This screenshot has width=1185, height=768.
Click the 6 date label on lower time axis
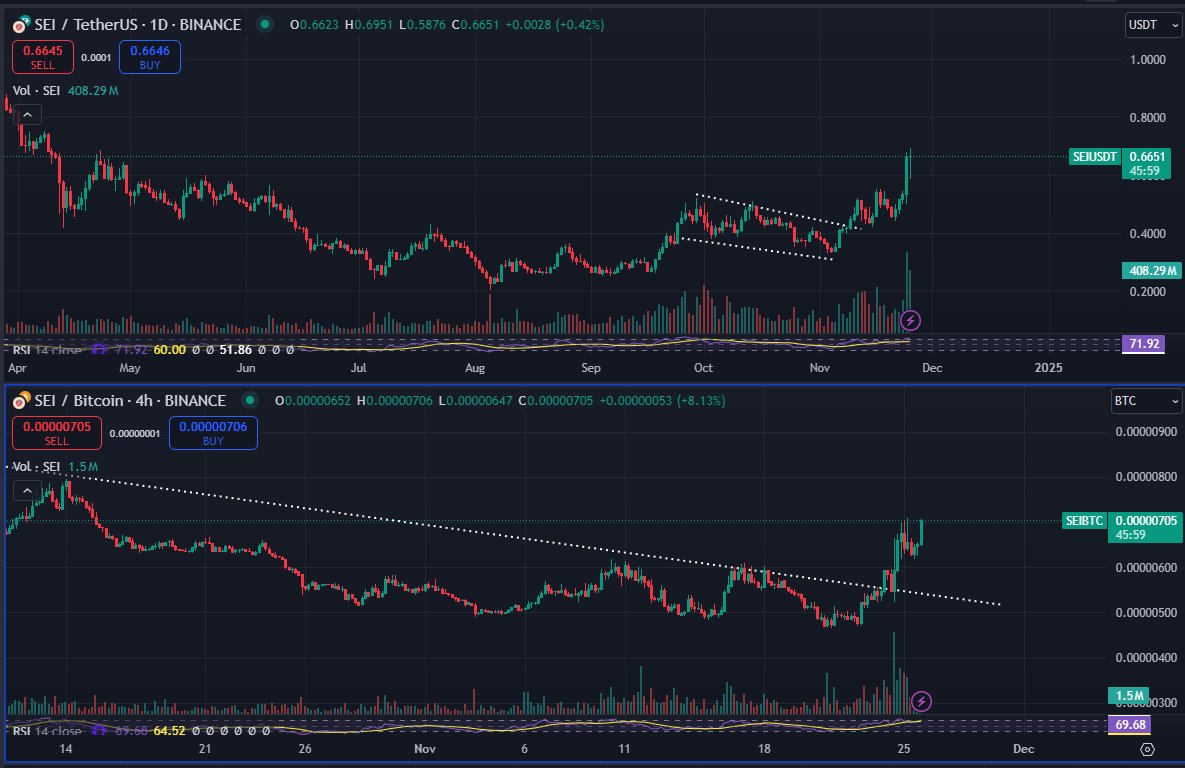tap(524, 749)
